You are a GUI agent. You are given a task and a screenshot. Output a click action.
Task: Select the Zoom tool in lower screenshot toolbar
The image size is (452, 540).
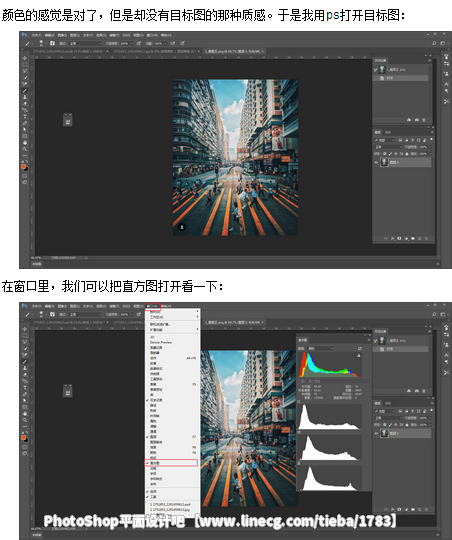coord(25,420)
